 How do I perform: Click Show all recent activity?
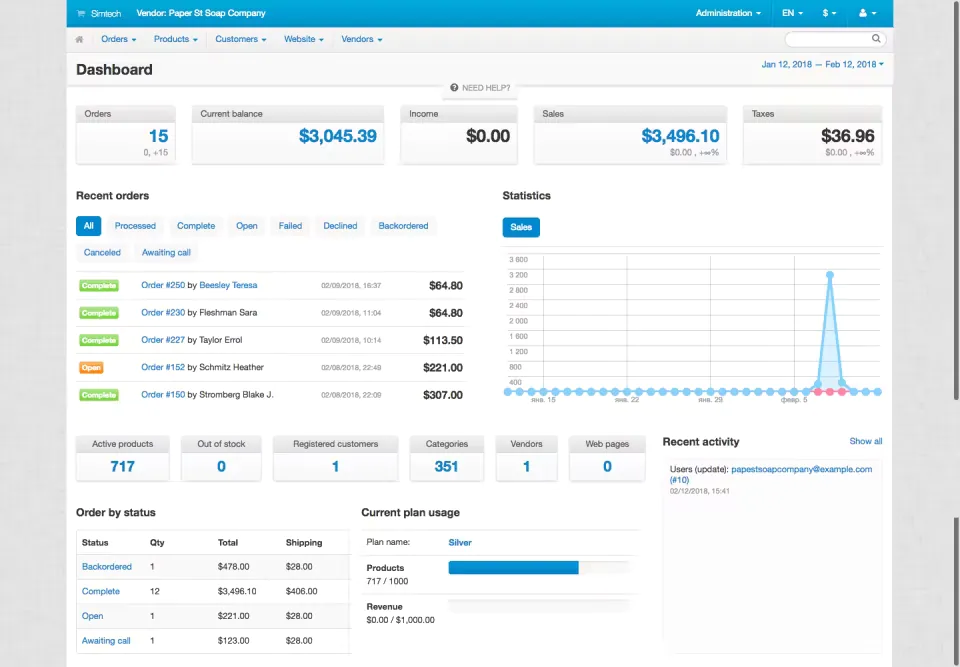(865, 441)
